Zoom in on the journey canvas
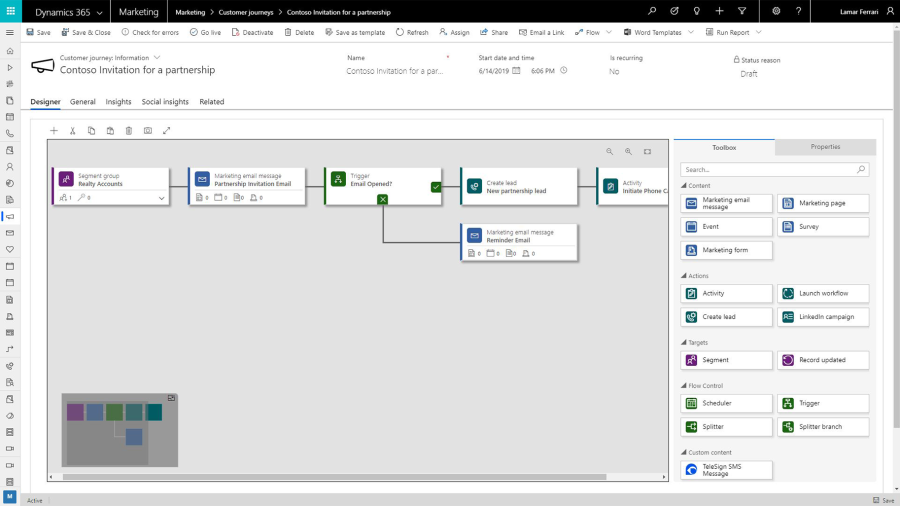The image size is (900, 506). pyautogui.click(x=629, y=151)
